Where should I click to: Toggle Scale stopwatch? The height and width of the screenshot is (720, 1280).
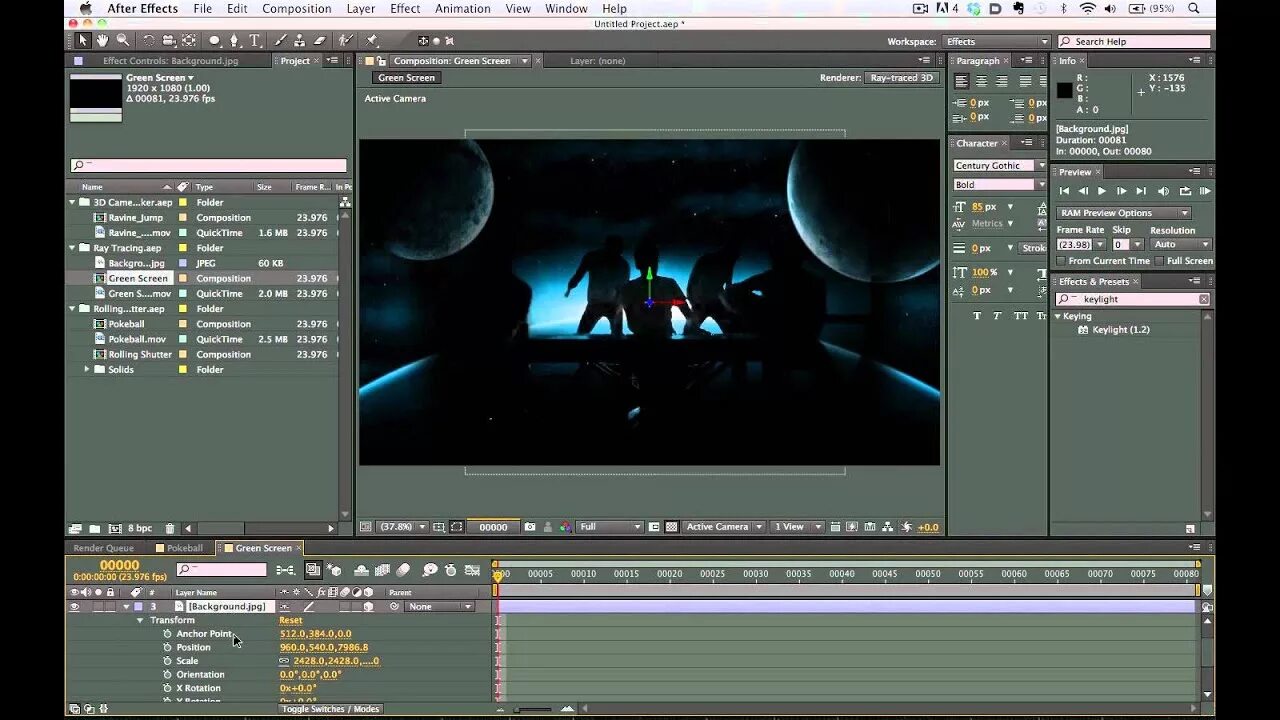click(167, 661)
